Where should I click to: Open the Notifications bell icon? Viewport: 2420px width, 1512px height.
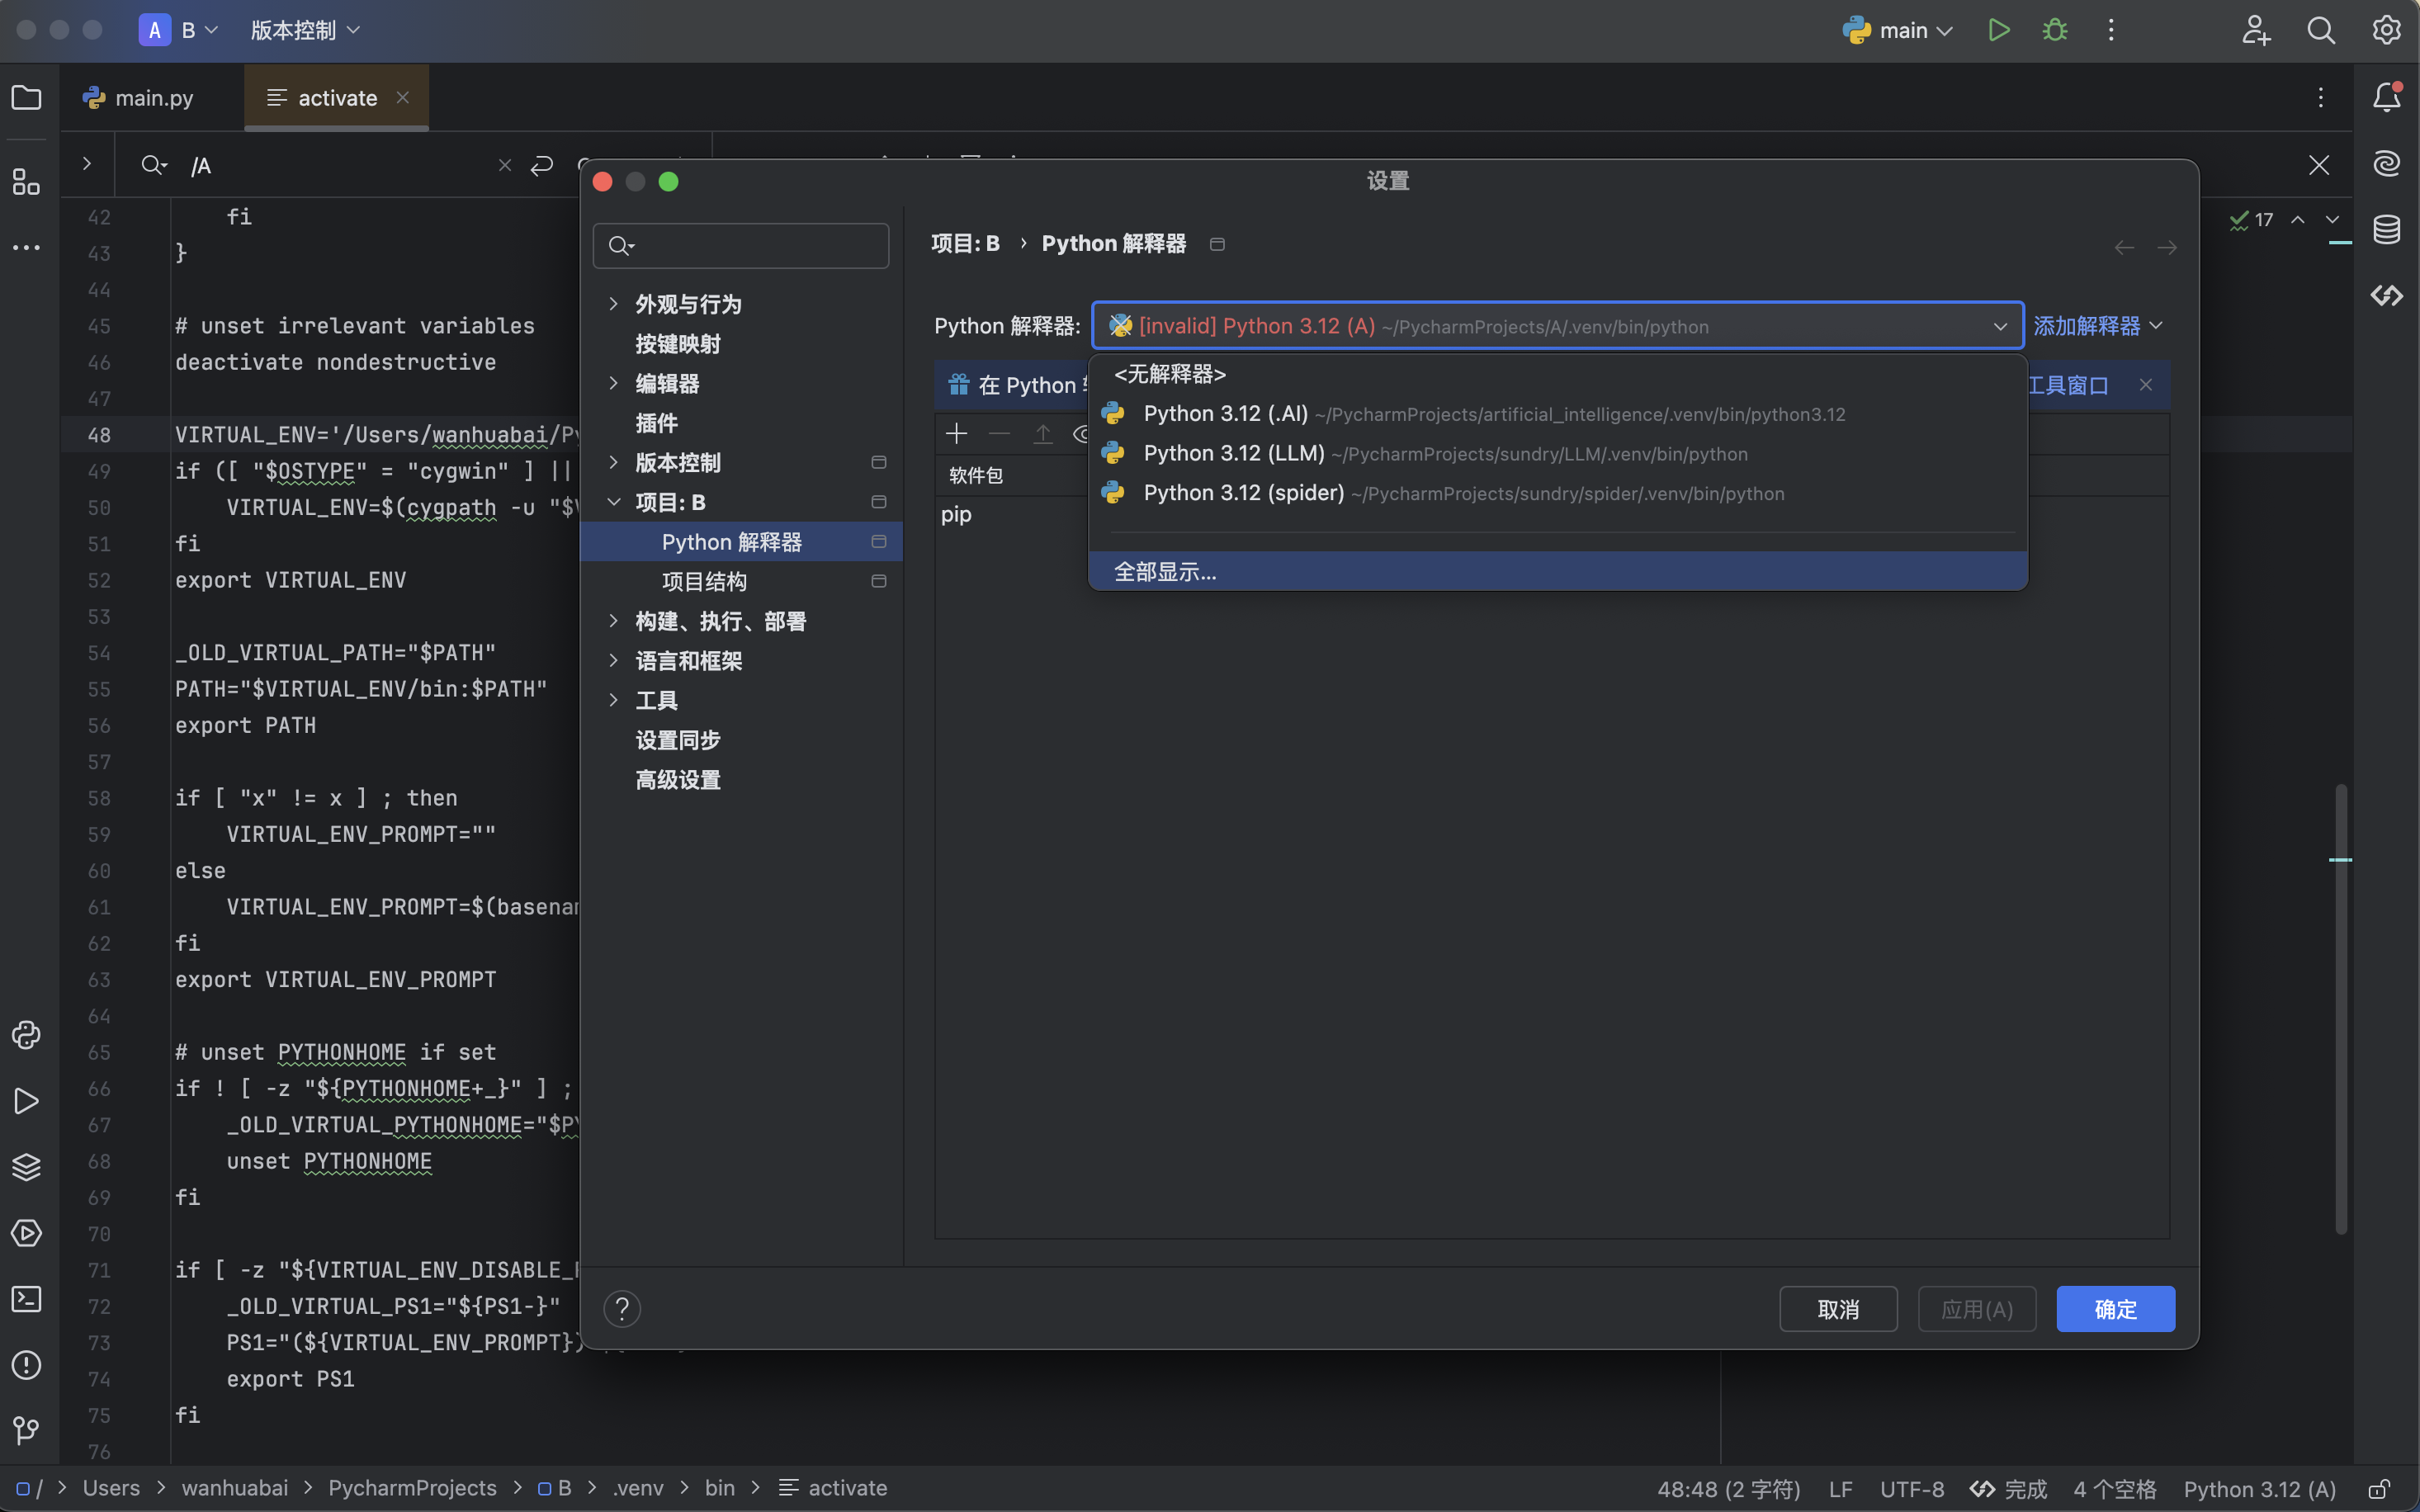pos(2386,97)
